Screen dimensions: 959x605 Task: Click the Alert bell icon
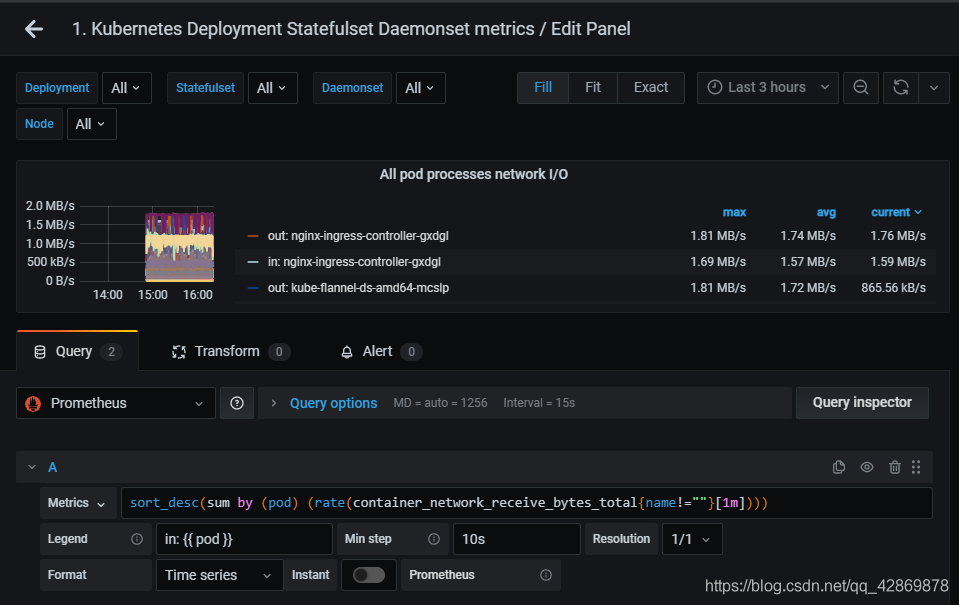tap(347, 352)
